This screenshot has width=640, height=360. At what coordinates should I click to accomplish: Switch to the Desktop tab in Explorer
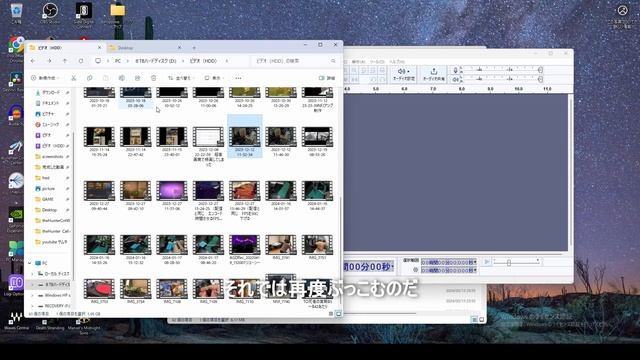pyautogui.click(x=145, y=48)
